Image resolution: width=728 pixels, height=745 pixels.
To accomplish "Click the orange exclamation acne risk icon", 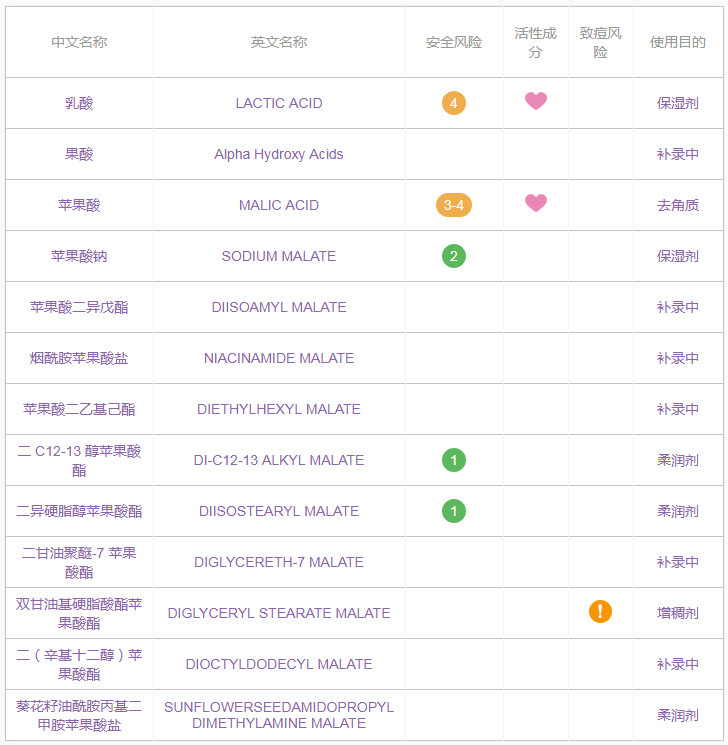I will pos(600,612).
